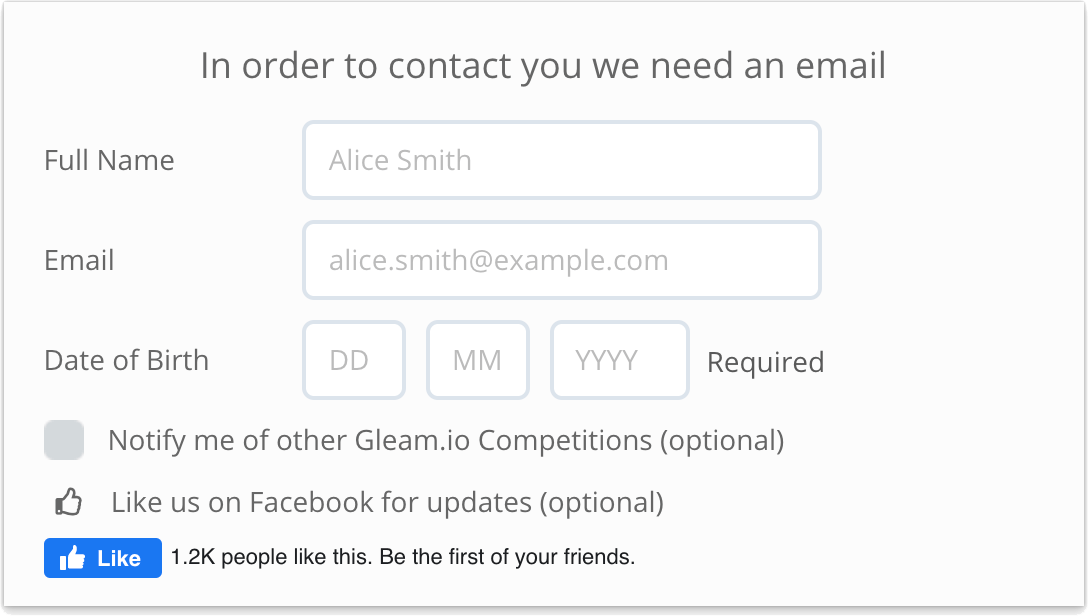Focus the Email address input field
This screenshot has width=1088, height=616.
(561, 260)
